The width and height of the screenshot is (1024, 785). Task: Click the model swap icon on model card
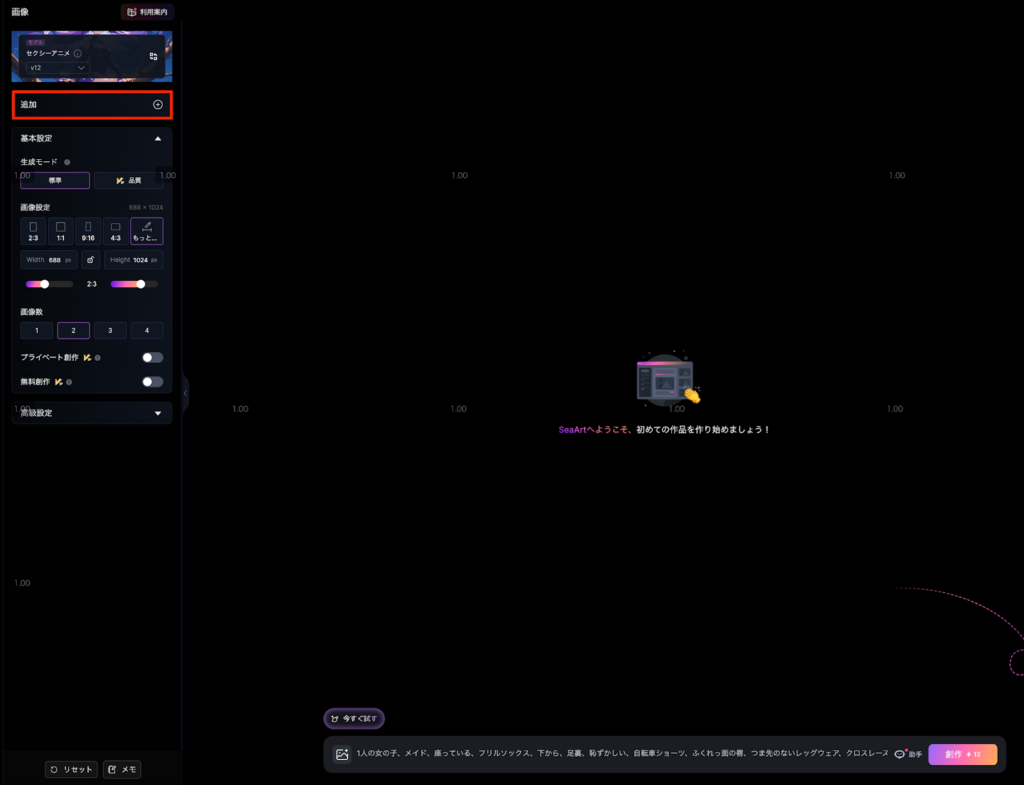click(153, 57)
